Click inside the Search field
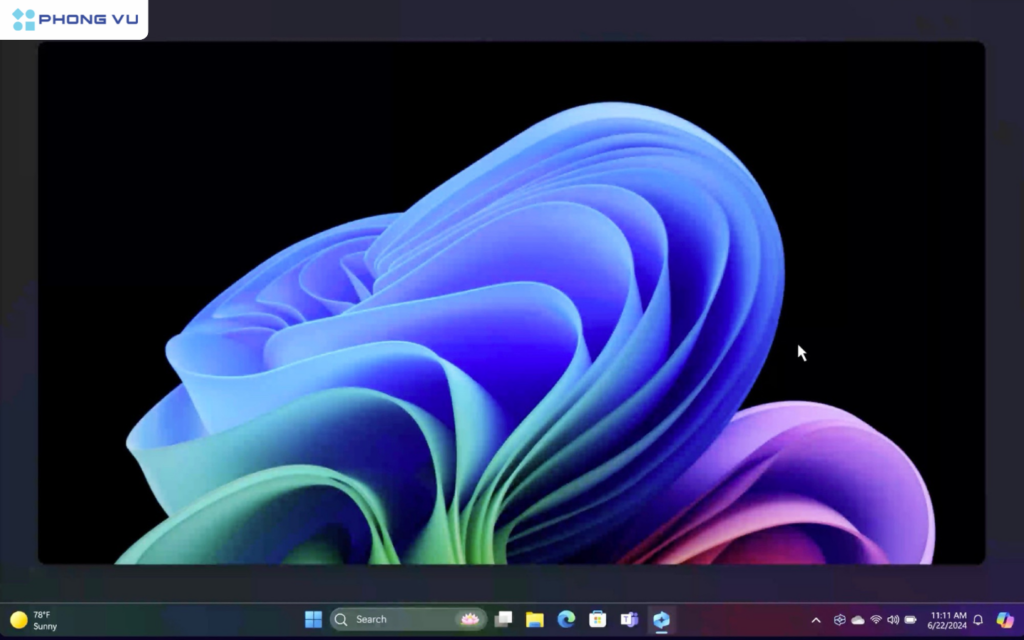Viewport: 1024px width, 640px height. click(x=400, y=618)
